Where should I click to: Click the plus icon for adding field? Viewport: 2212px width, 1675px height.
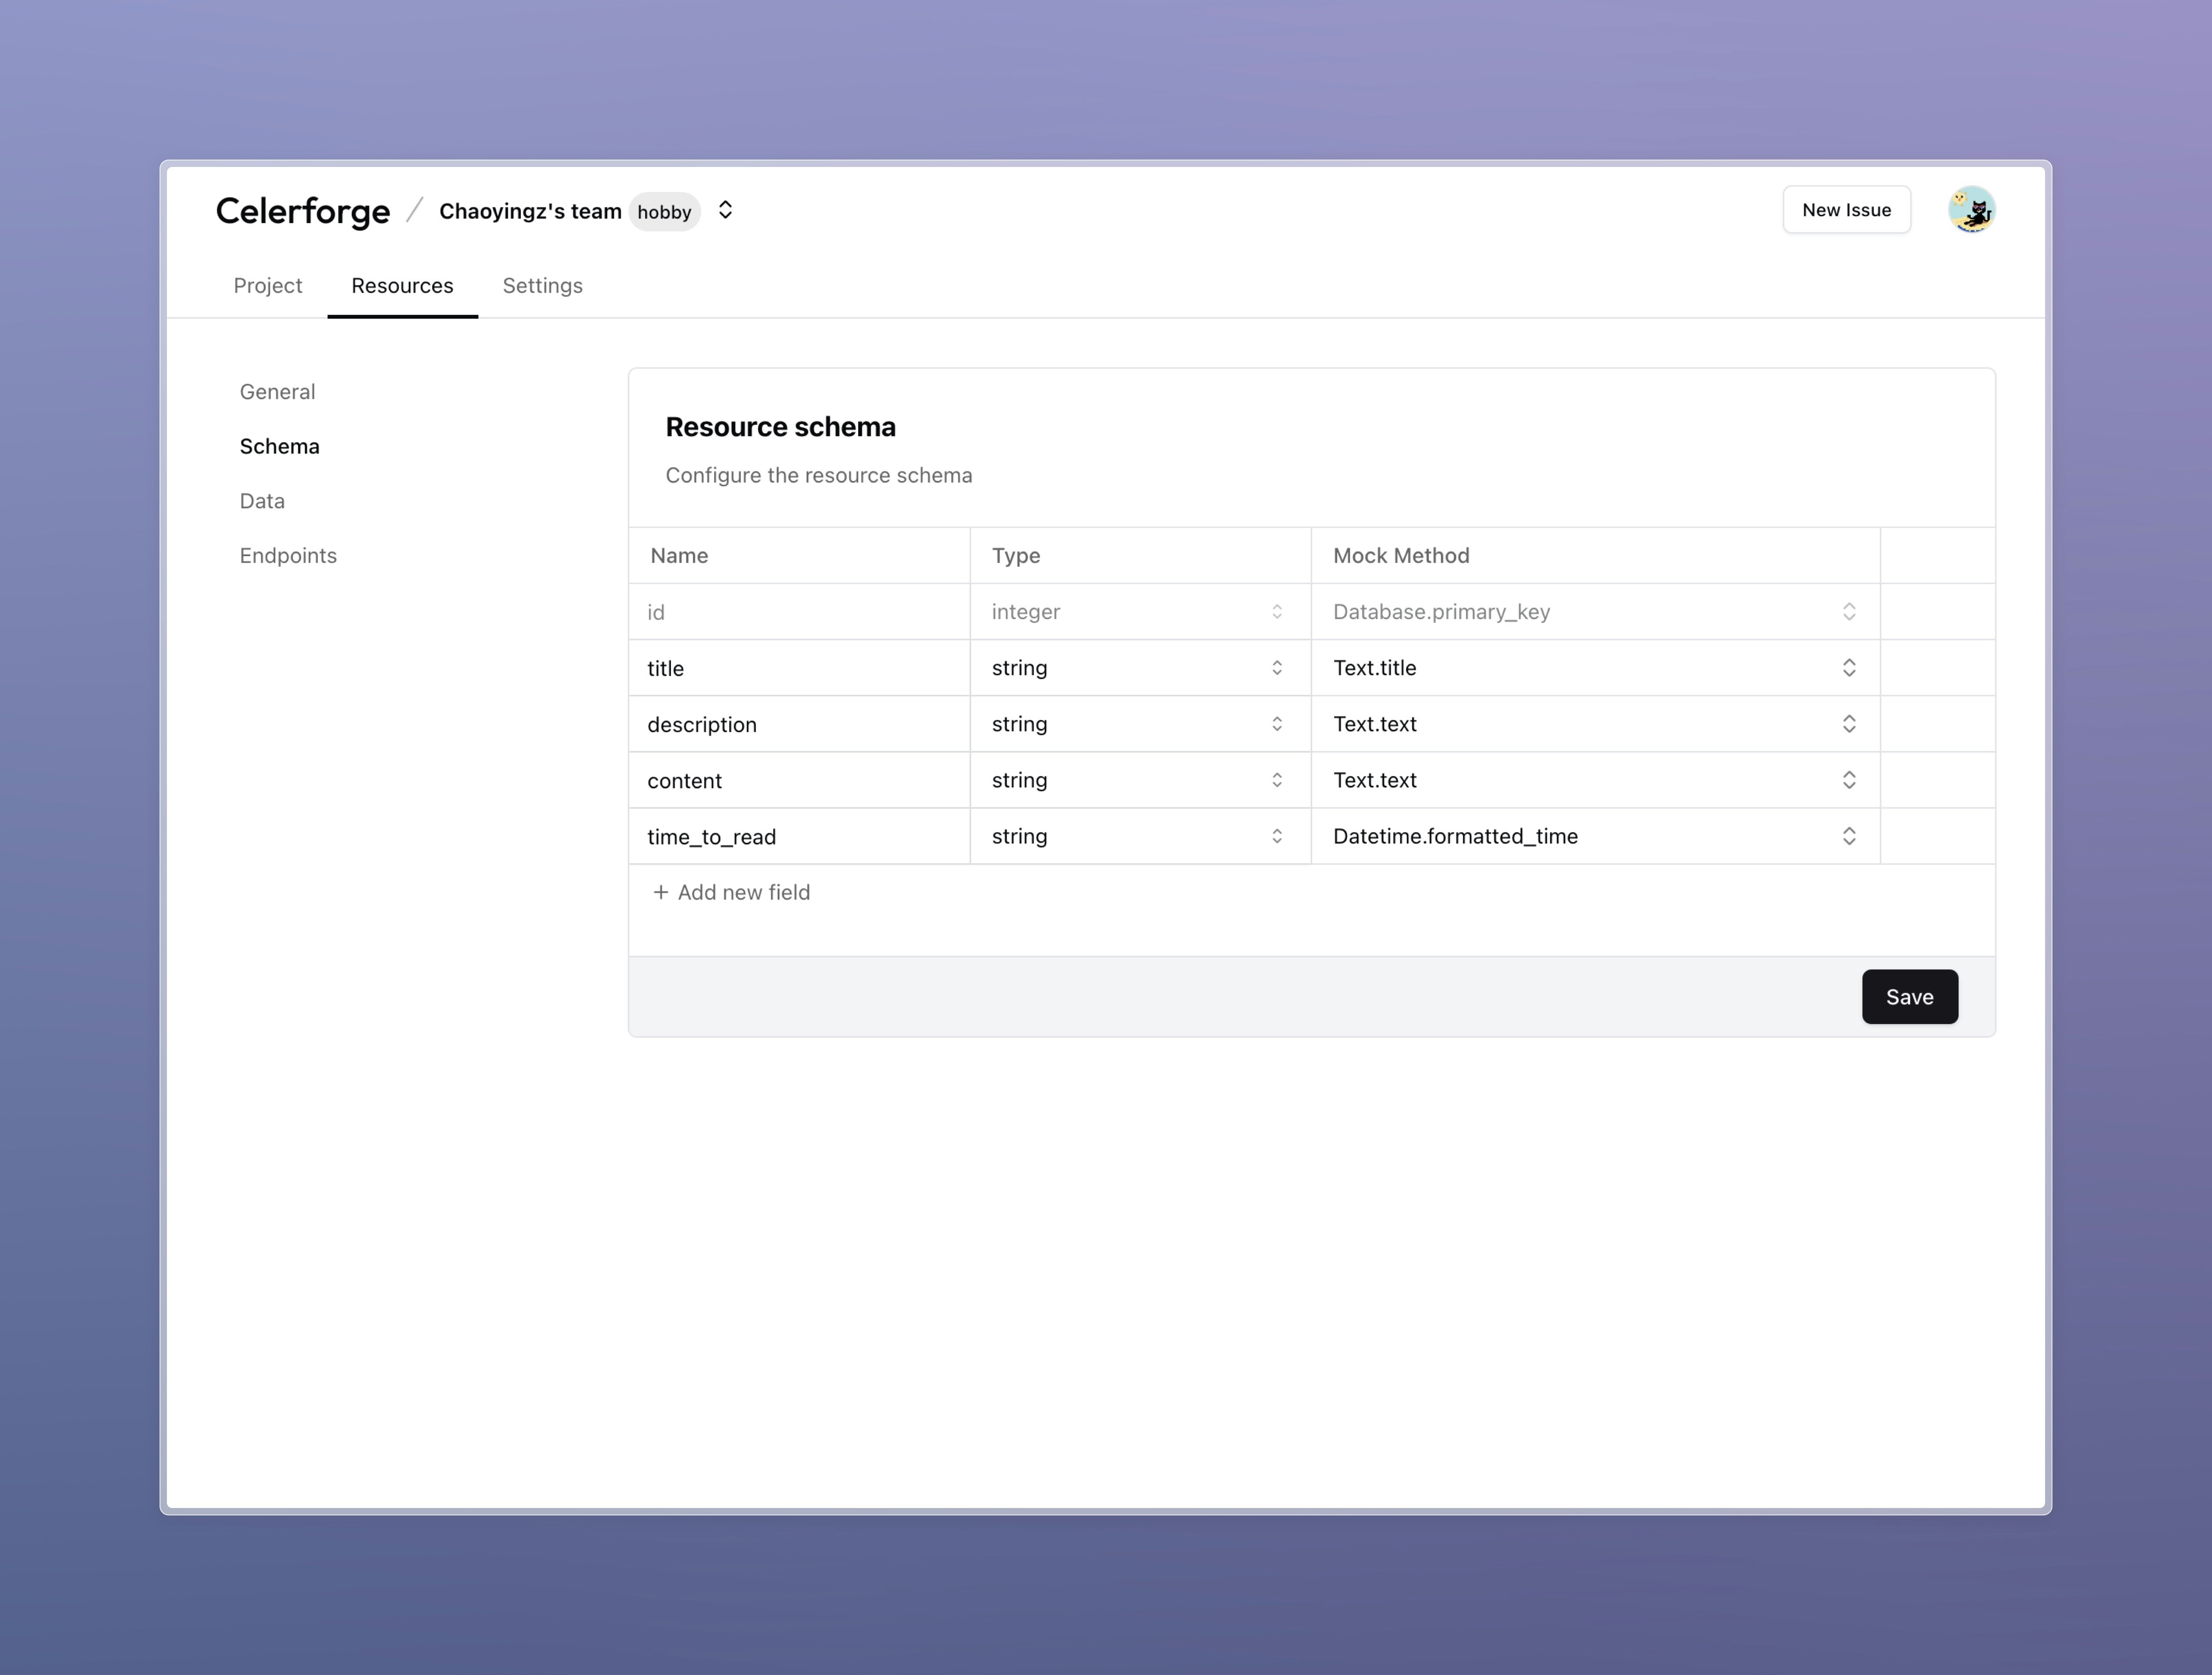point(660,892)
